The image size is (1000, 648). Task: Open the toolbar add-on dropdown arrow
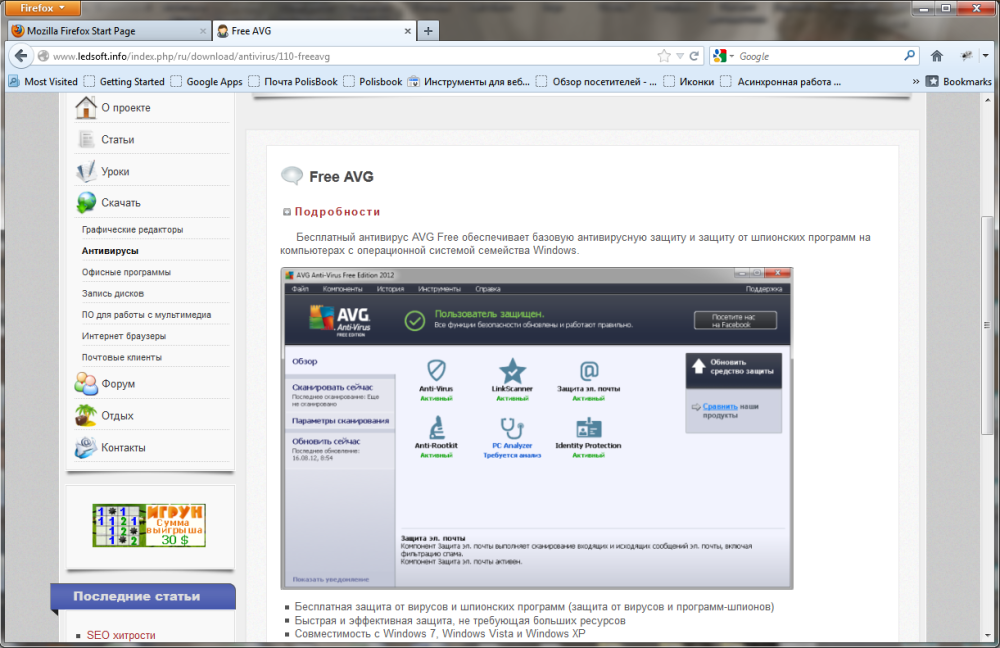[985, 56]
